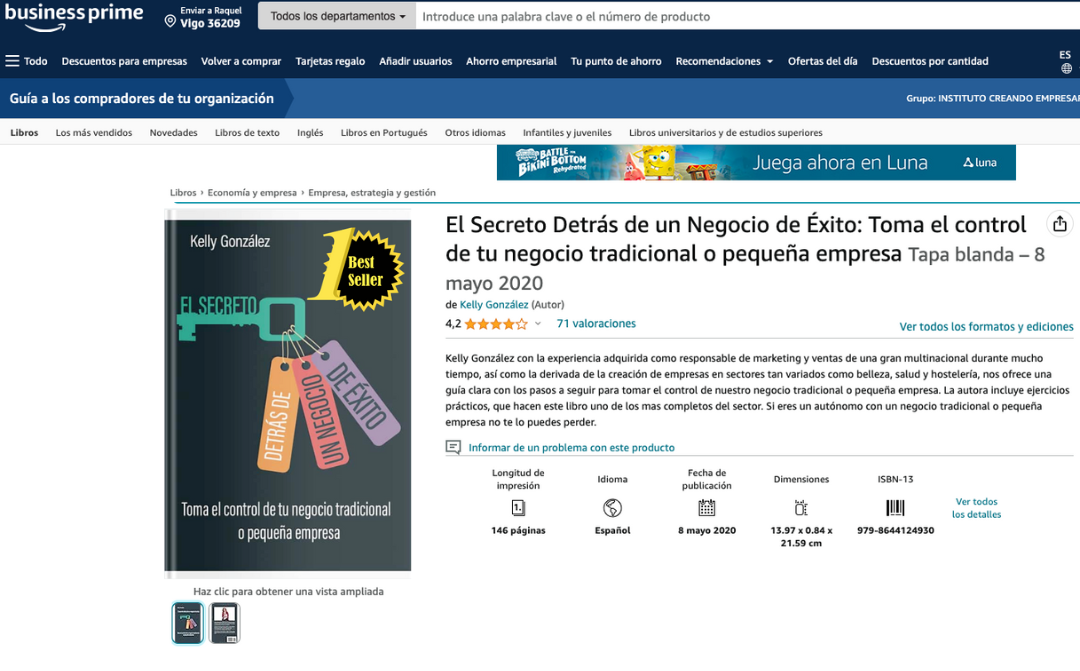
Task: Select Ofertas del día in navigation bar
Action: tap(822, 61)
